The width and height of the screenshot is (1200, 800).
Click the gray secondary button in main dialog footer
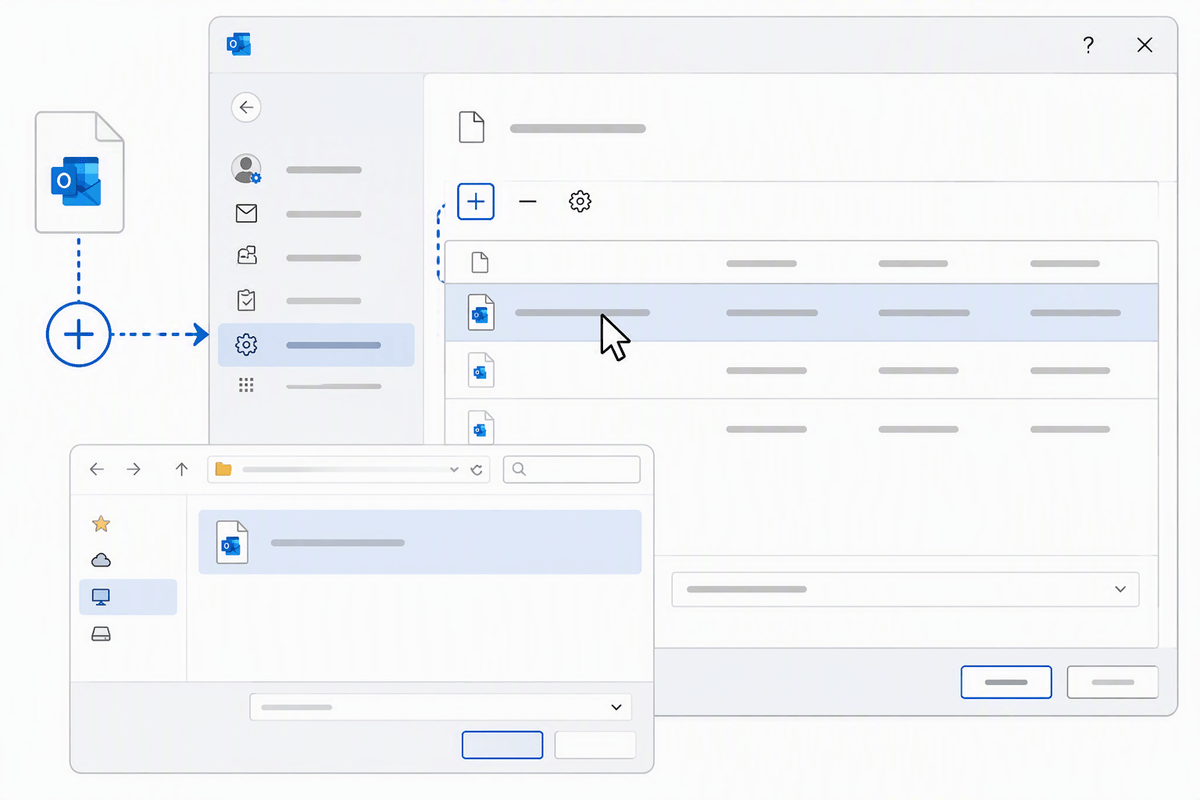tap(1112, 682)
